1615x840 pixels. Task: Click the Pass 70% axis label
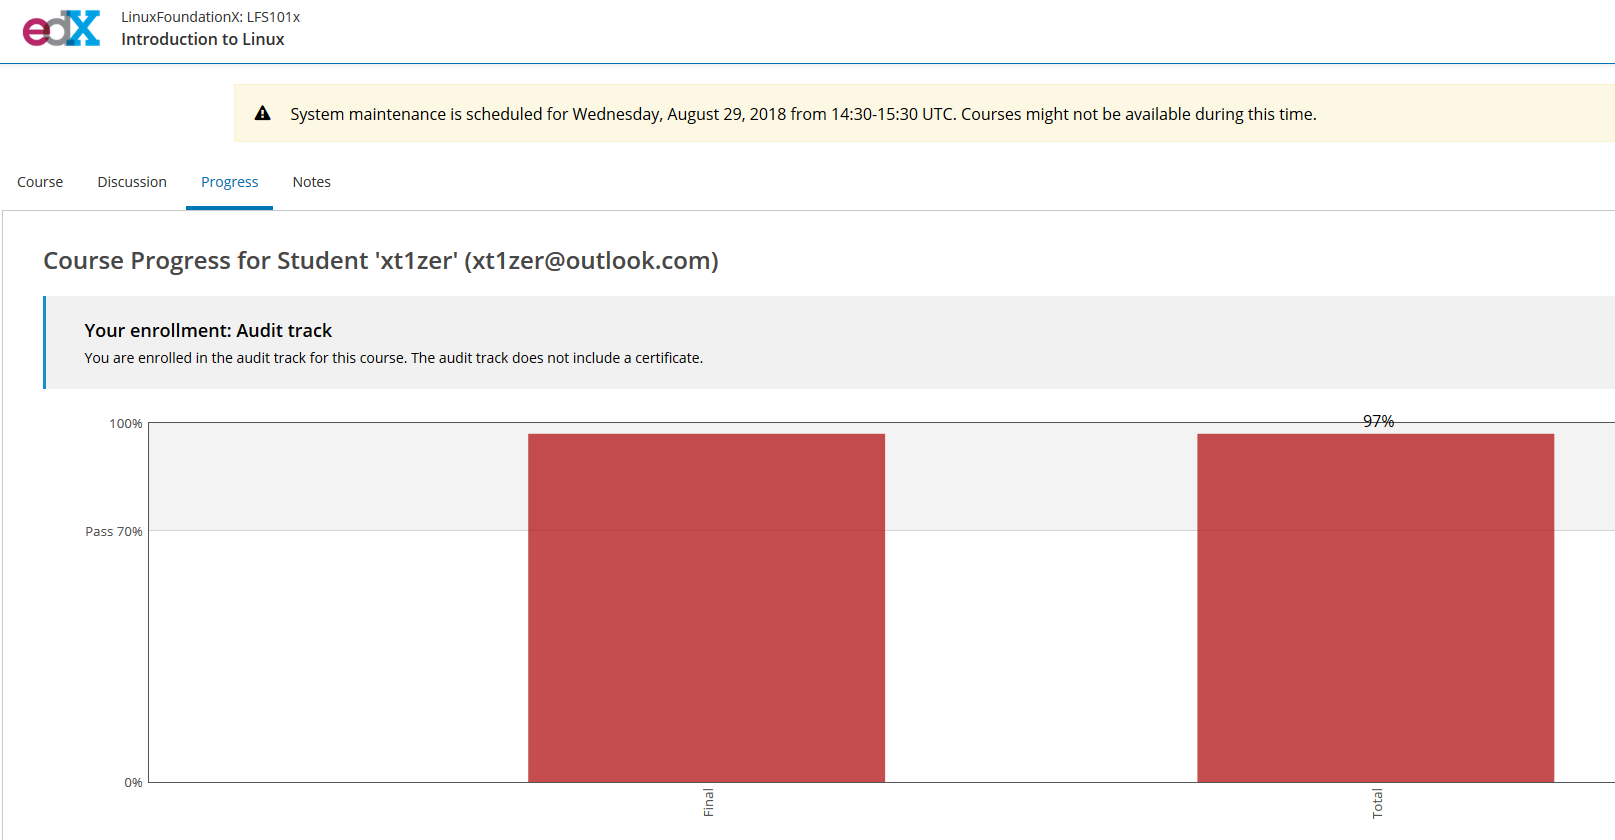114,532
